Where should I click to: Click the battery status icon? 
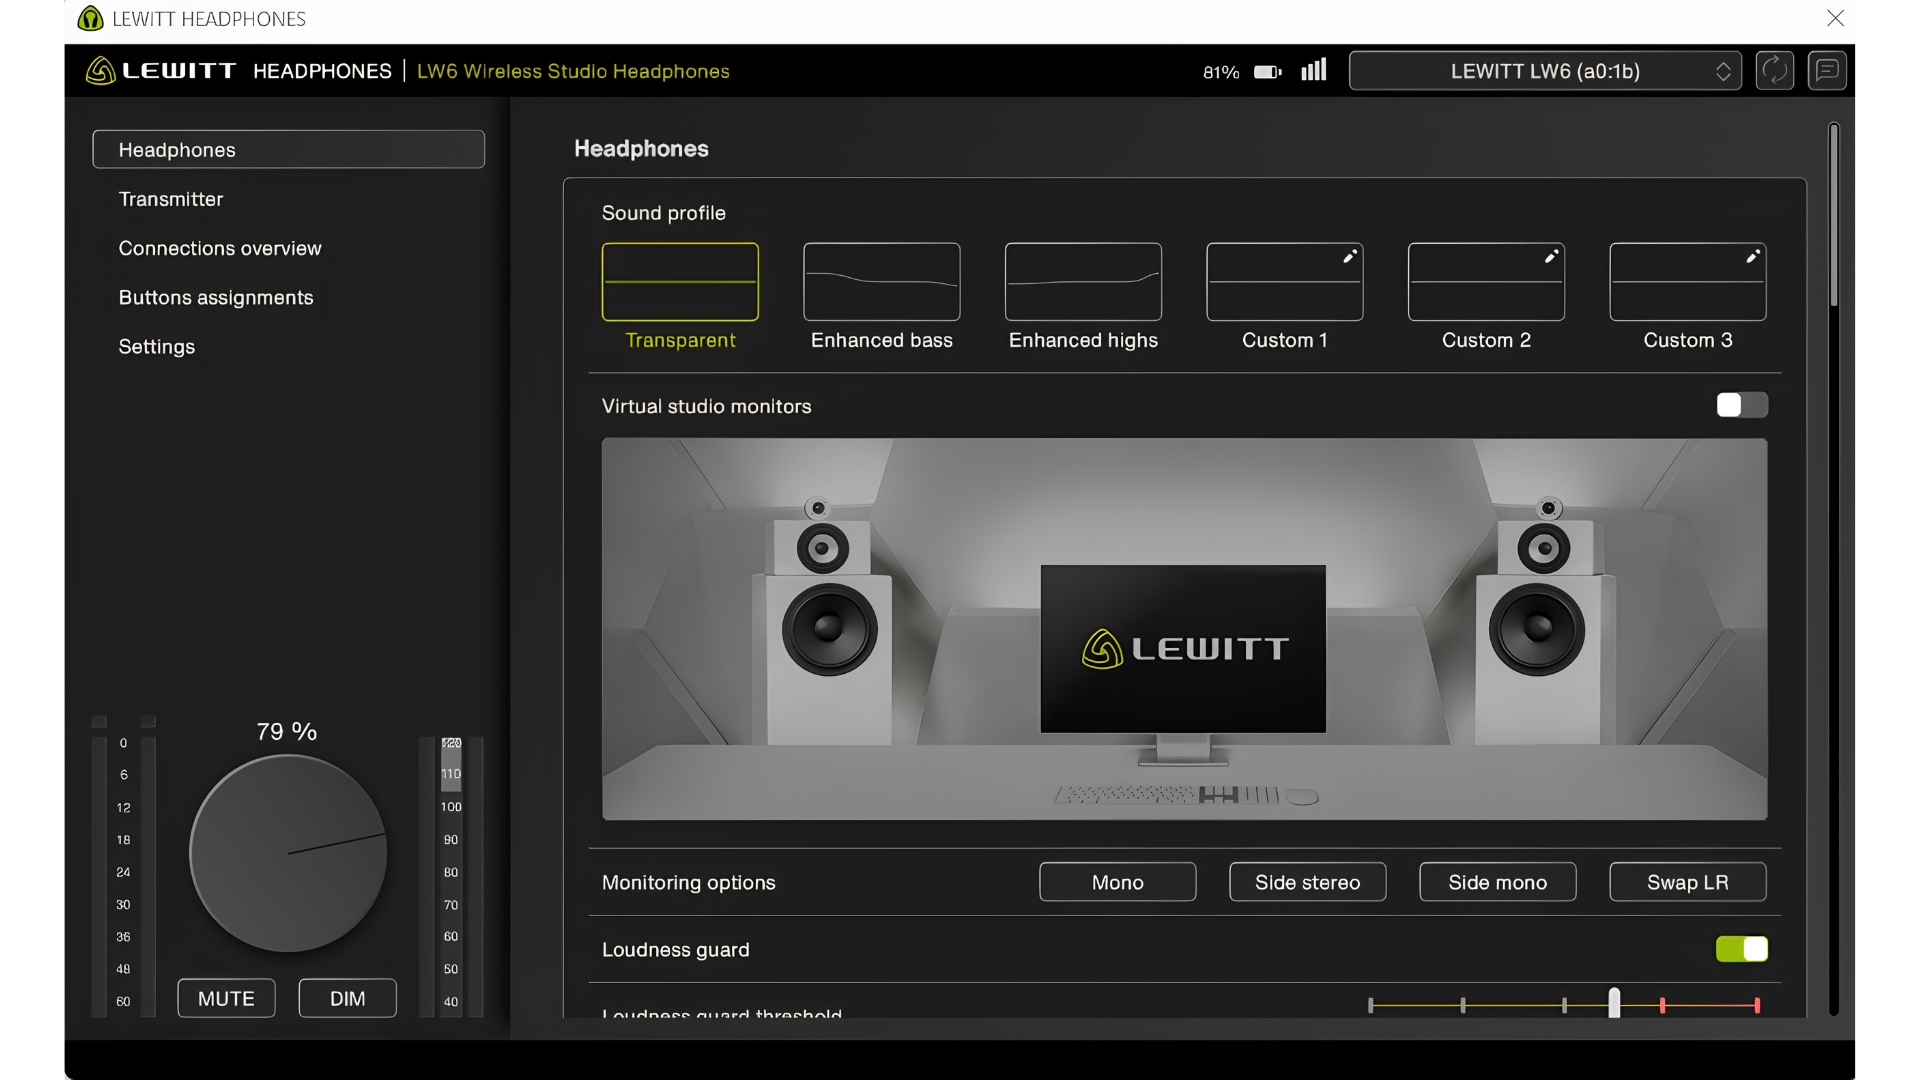(x=1267, y=72)
